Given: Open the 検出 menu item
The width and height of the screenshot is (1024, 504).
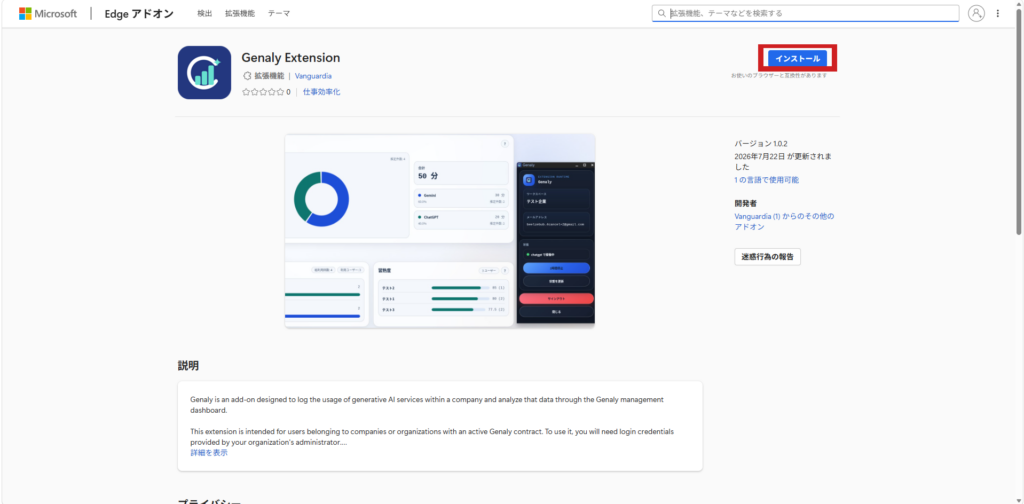Looking at the screenshot, I should pyautogui.click(x=205, y=13).
